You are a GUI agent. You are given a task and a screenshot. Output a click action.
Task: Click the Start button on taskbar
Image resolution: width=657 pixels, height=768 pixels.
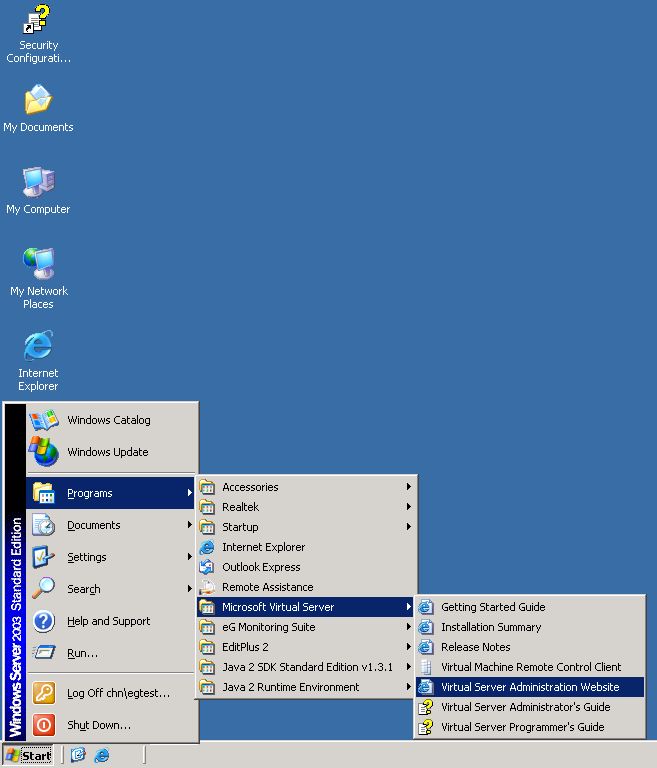click(28, 755)
